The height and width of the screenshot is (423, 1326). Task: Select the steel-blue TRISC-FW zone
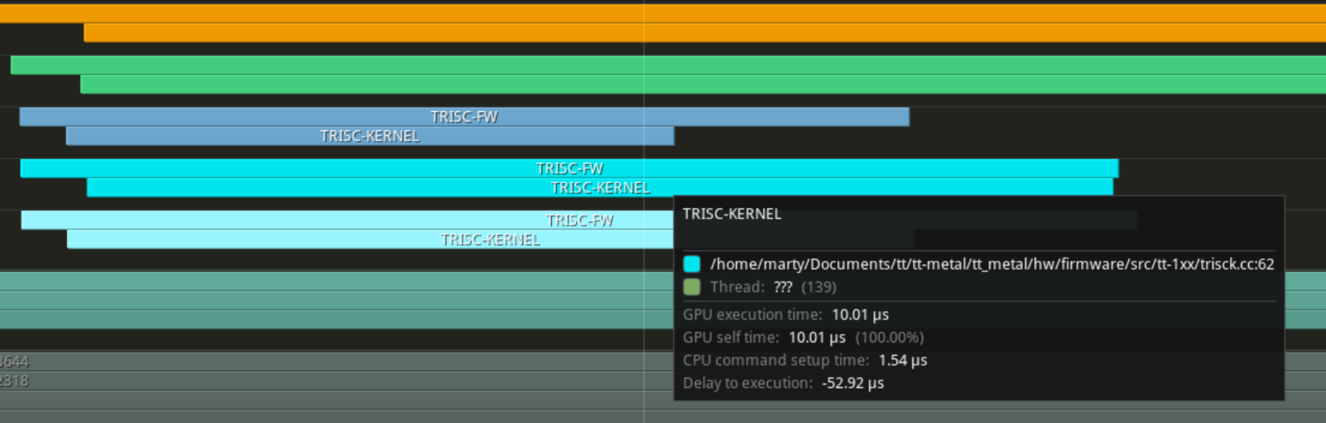point(464,117)
